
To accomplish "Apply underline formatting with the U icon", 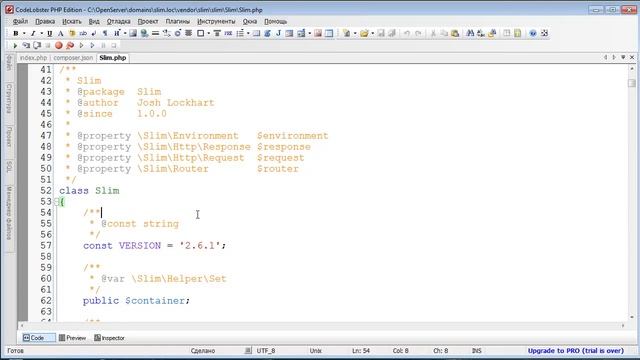I will click(49, 33).
